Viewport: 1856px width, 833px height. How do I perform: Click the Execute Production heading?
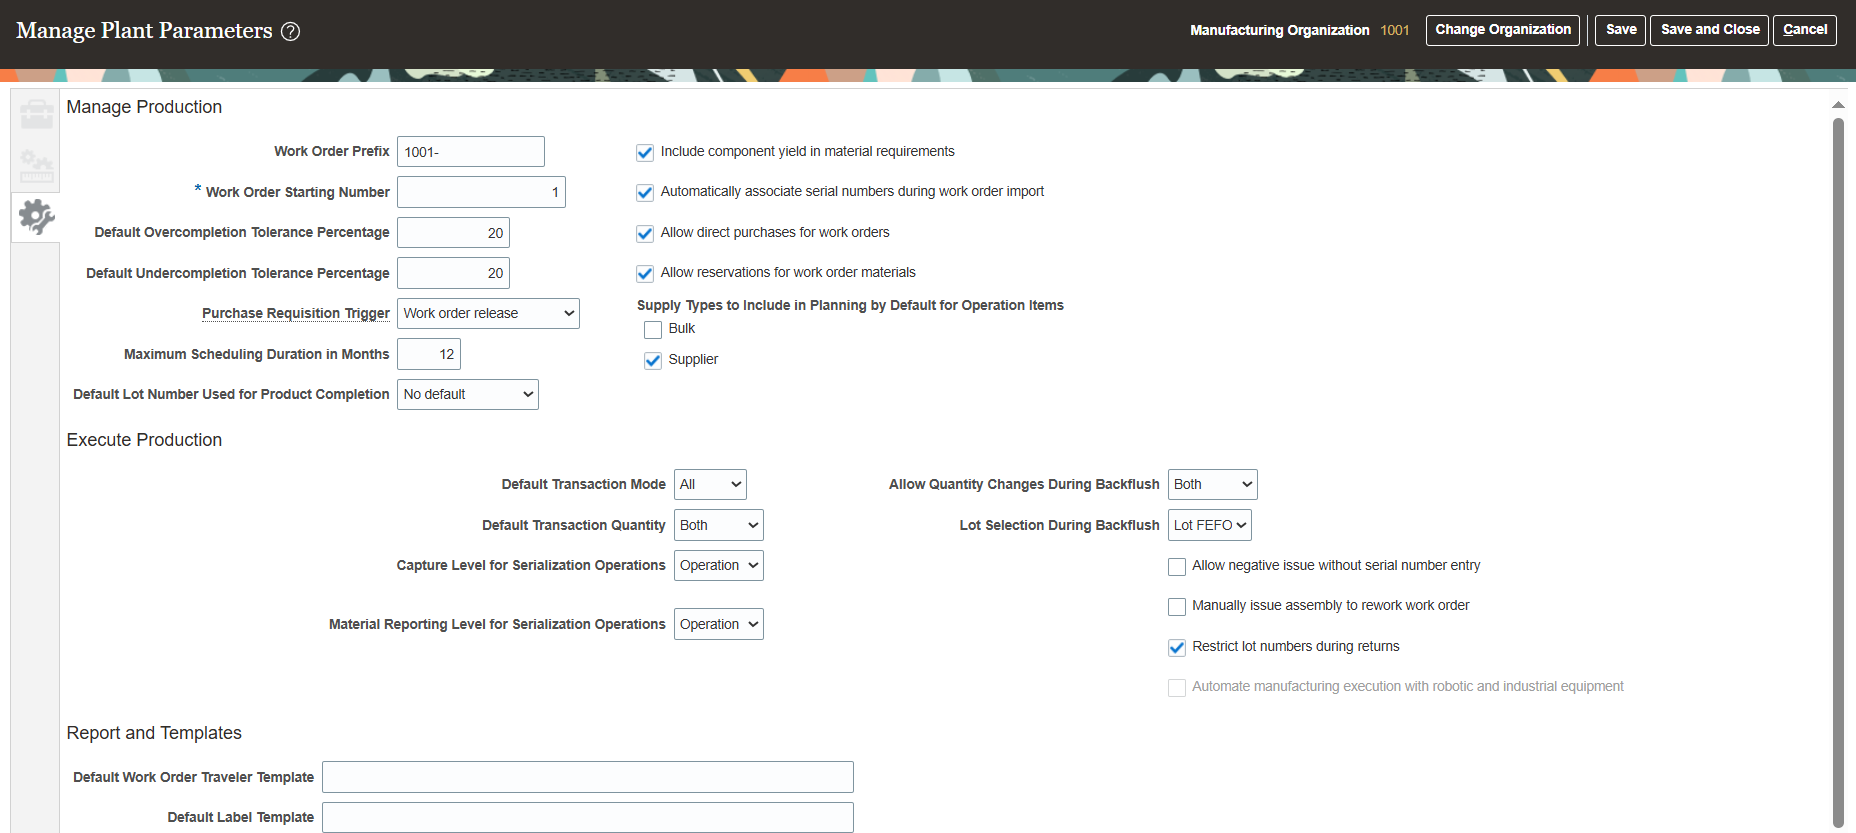[x=144, y=440]
